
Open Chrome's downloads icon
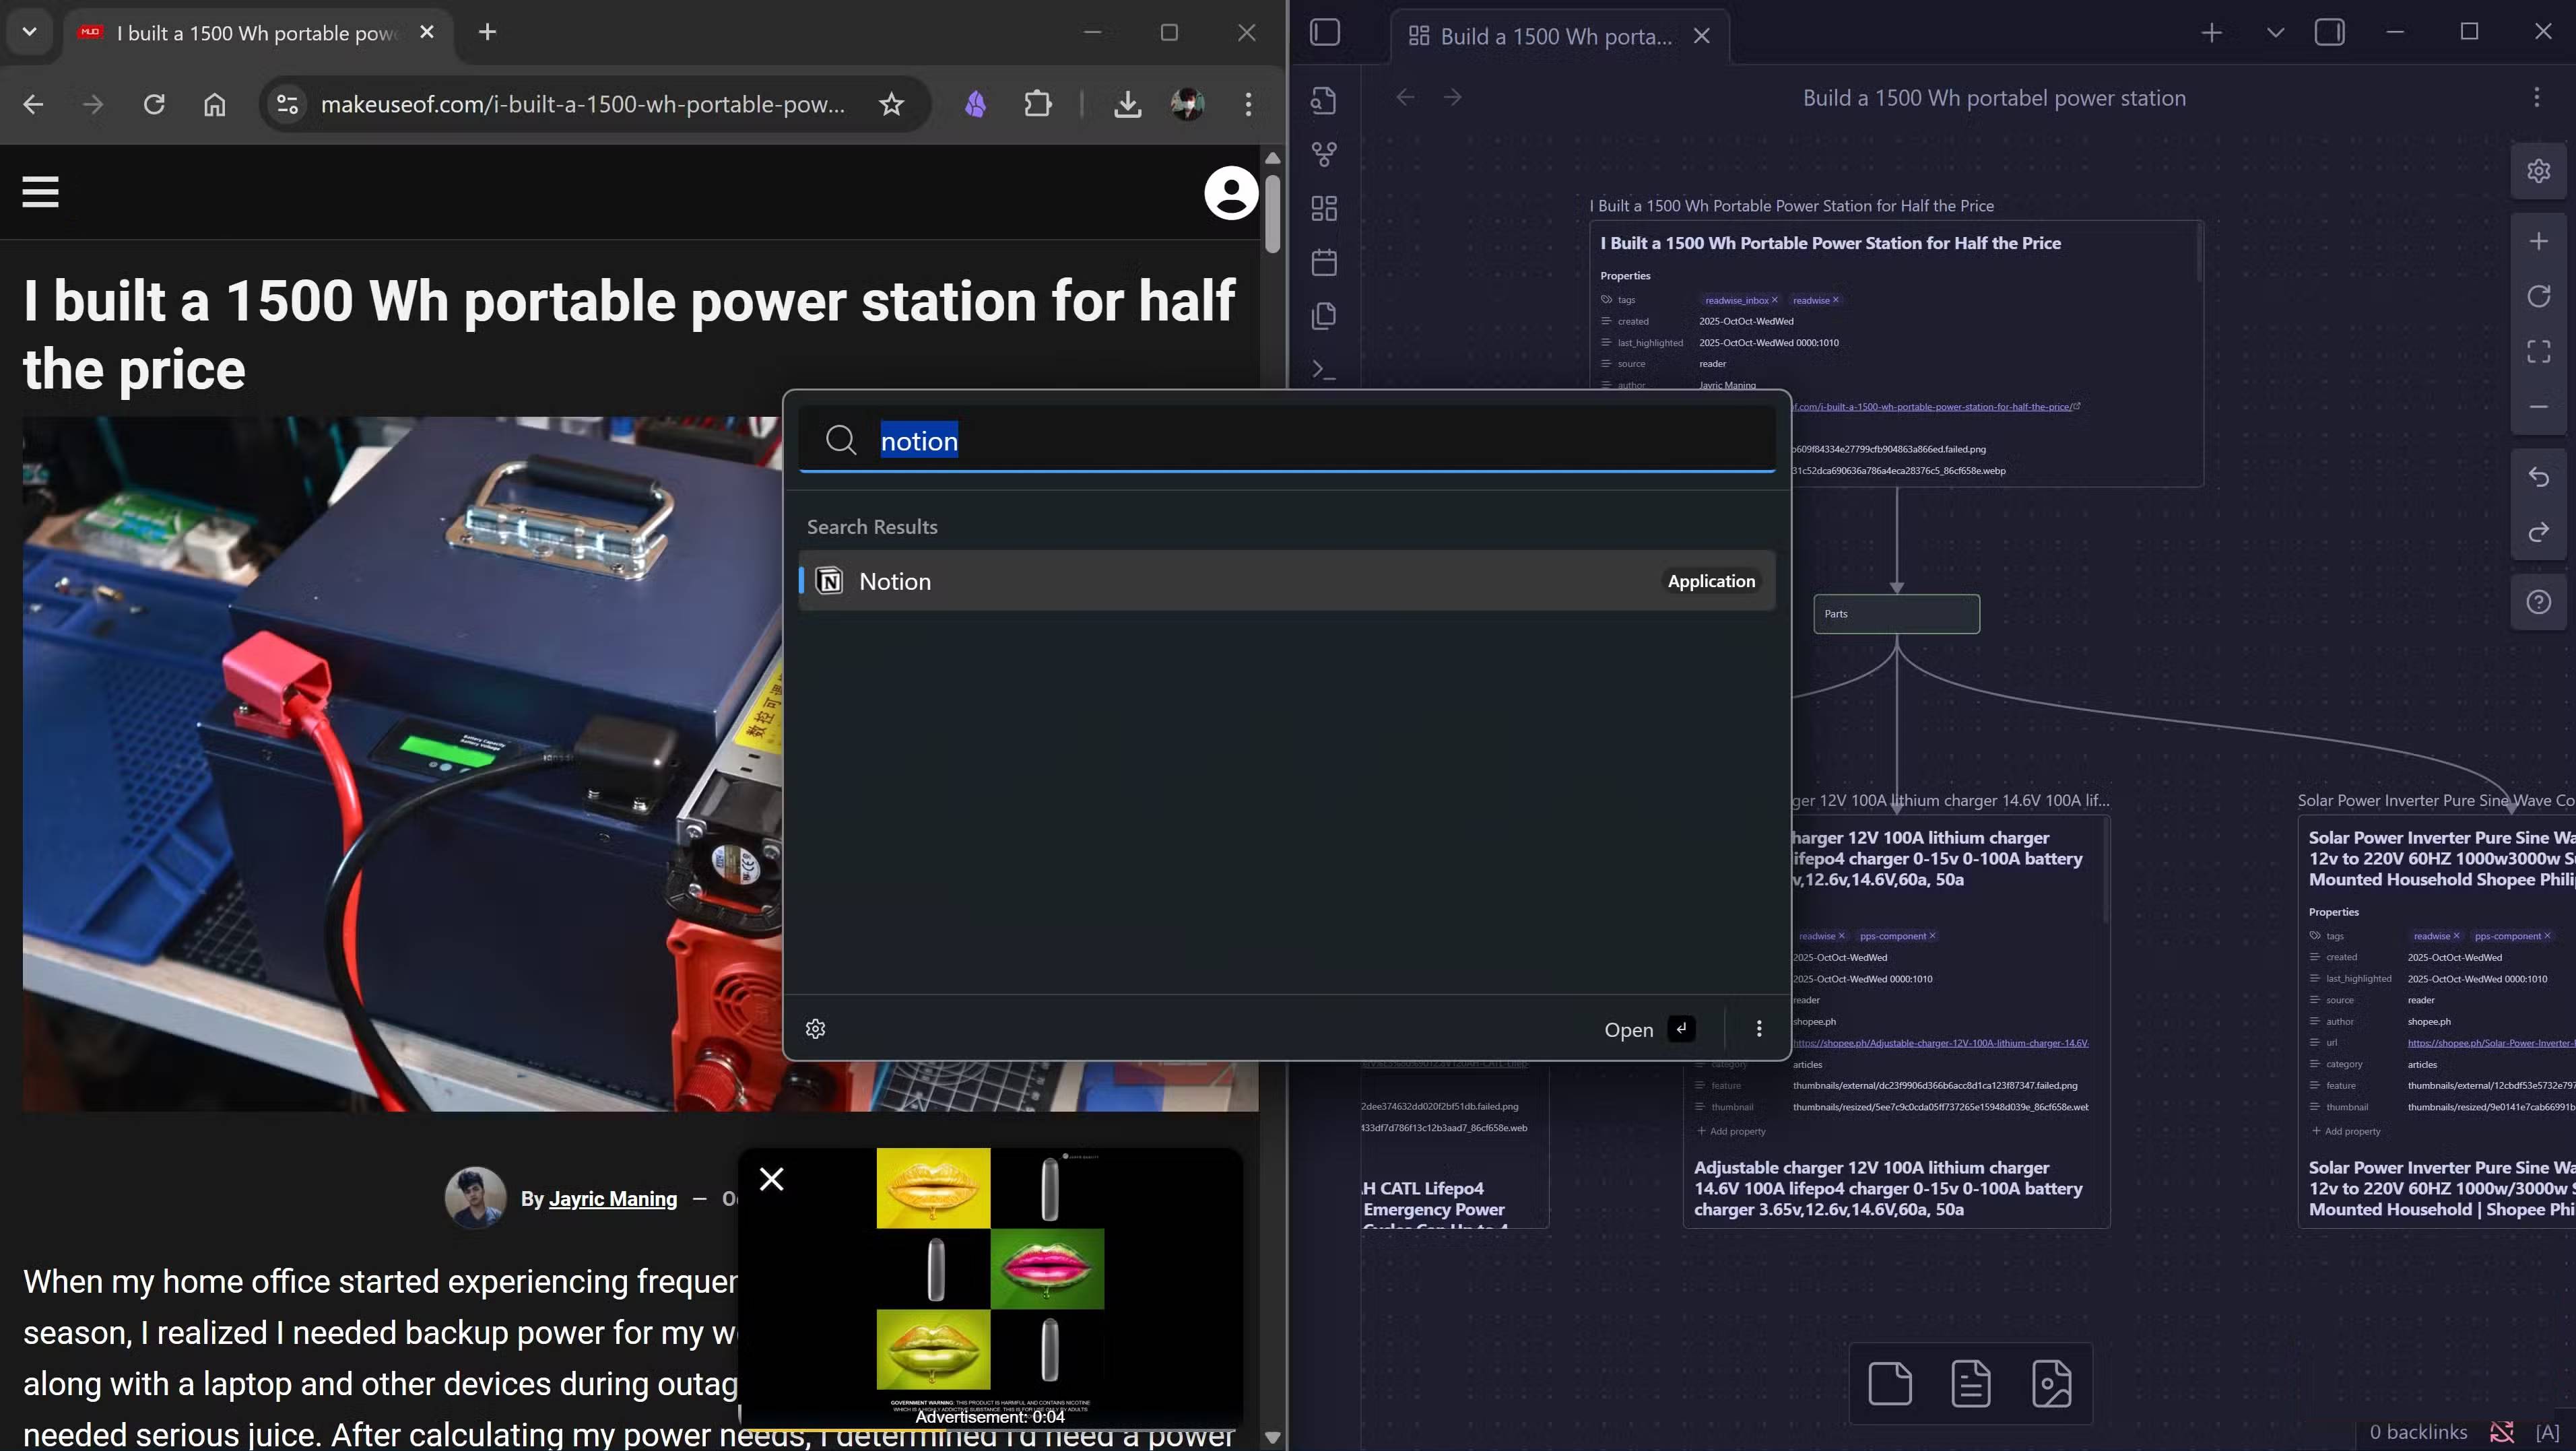[x=1127, y=104]
